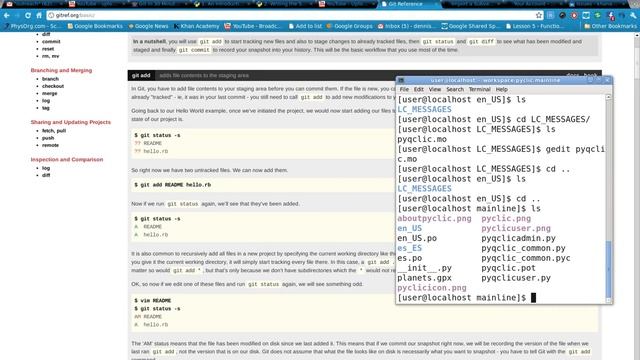
Task: Open the Google Bookmarks bookmark
Action: tap(95, 26)
